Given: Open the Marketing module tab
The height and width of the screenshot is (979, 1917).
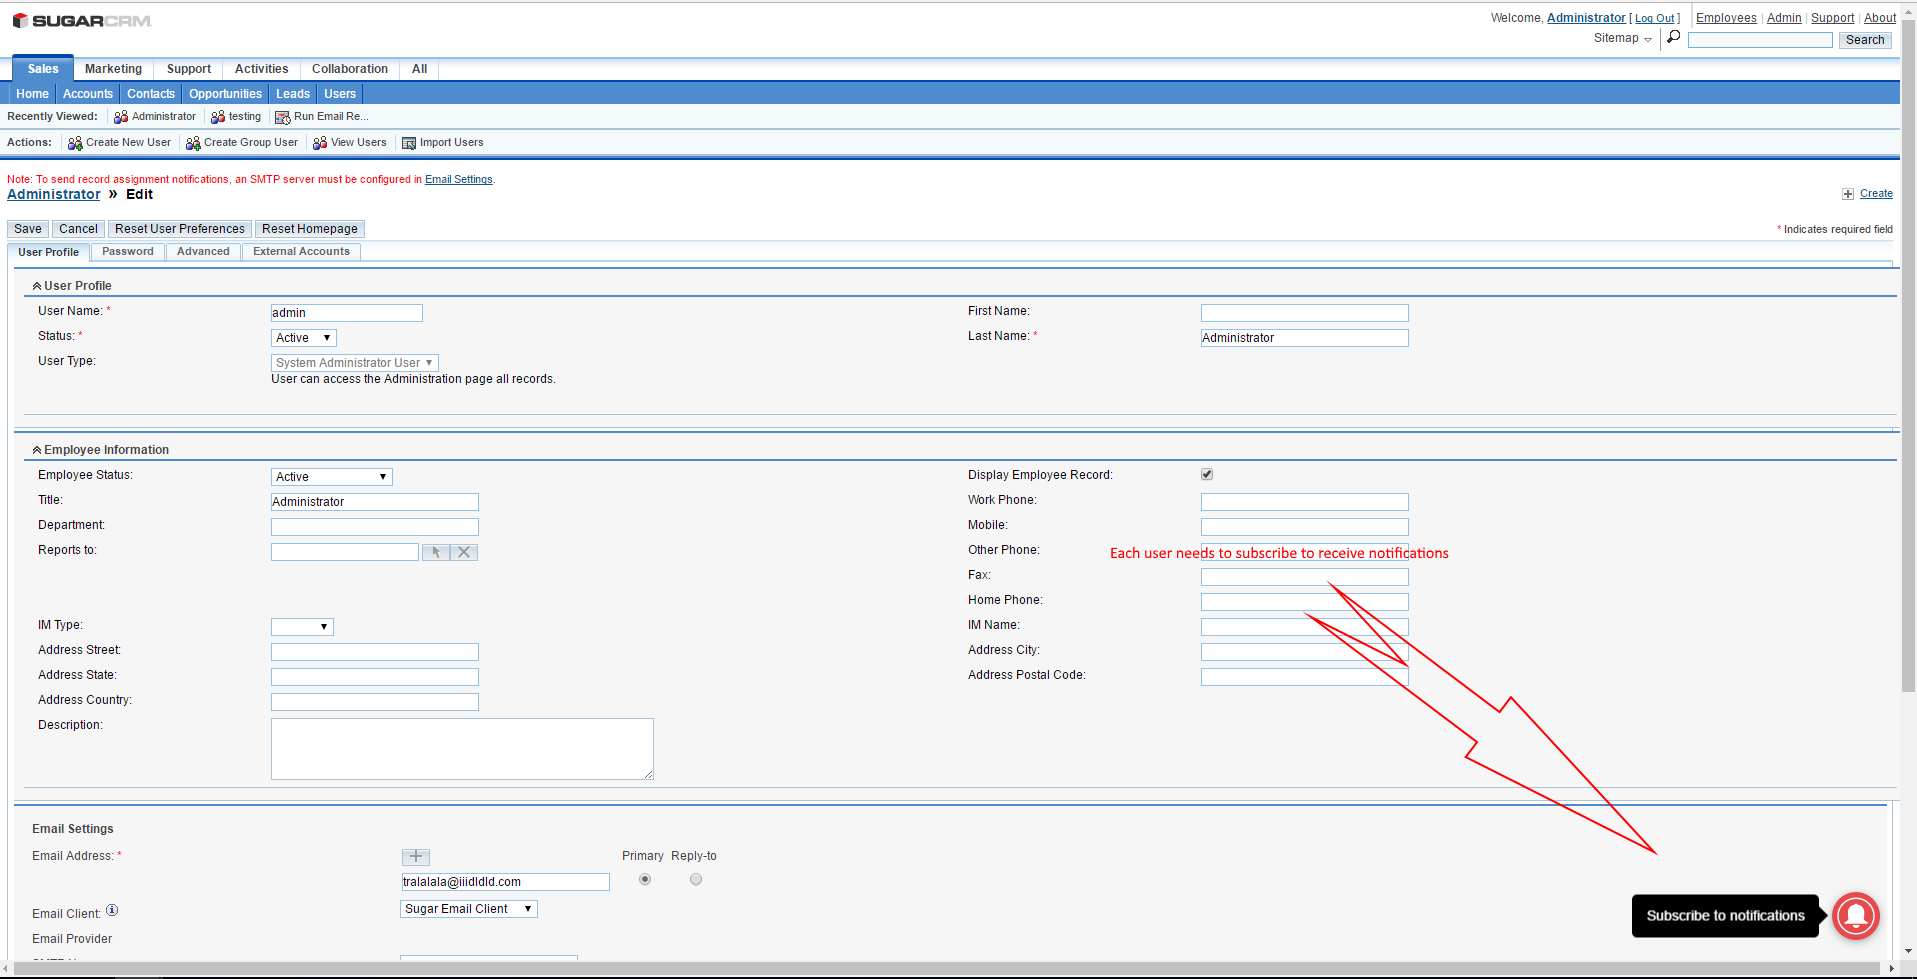Looking at the screenshot, I should [113, 69].
